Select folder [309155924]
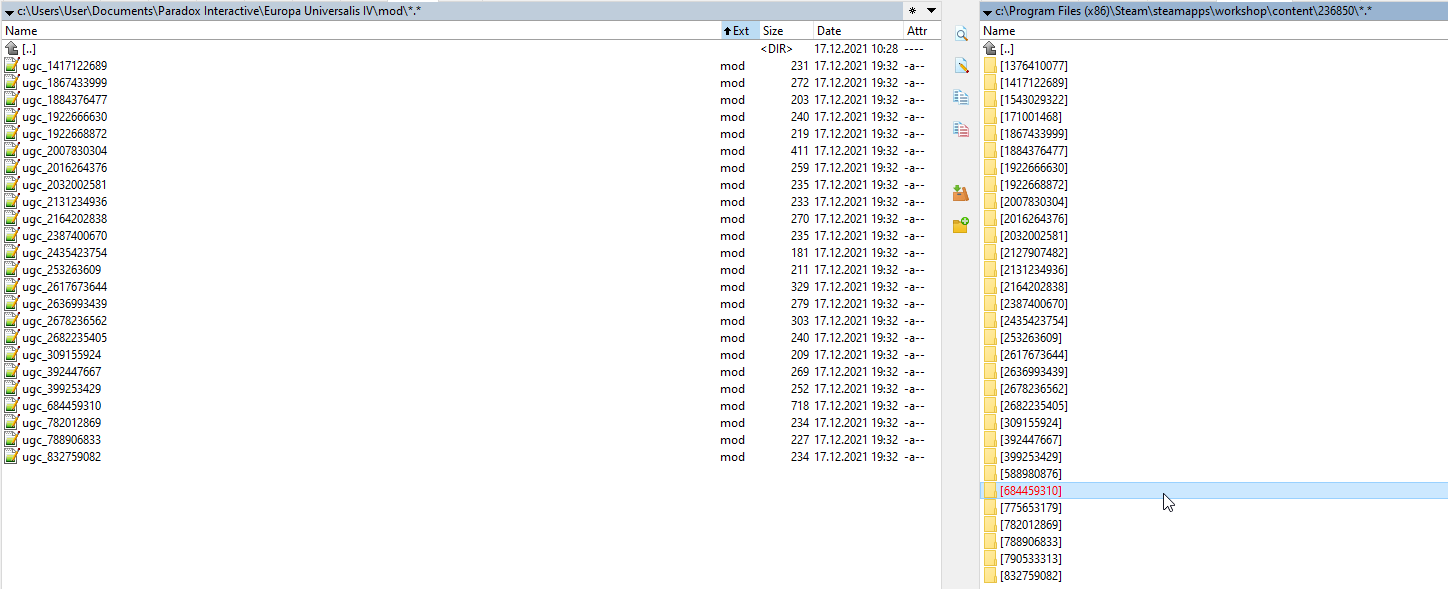 1214,423
